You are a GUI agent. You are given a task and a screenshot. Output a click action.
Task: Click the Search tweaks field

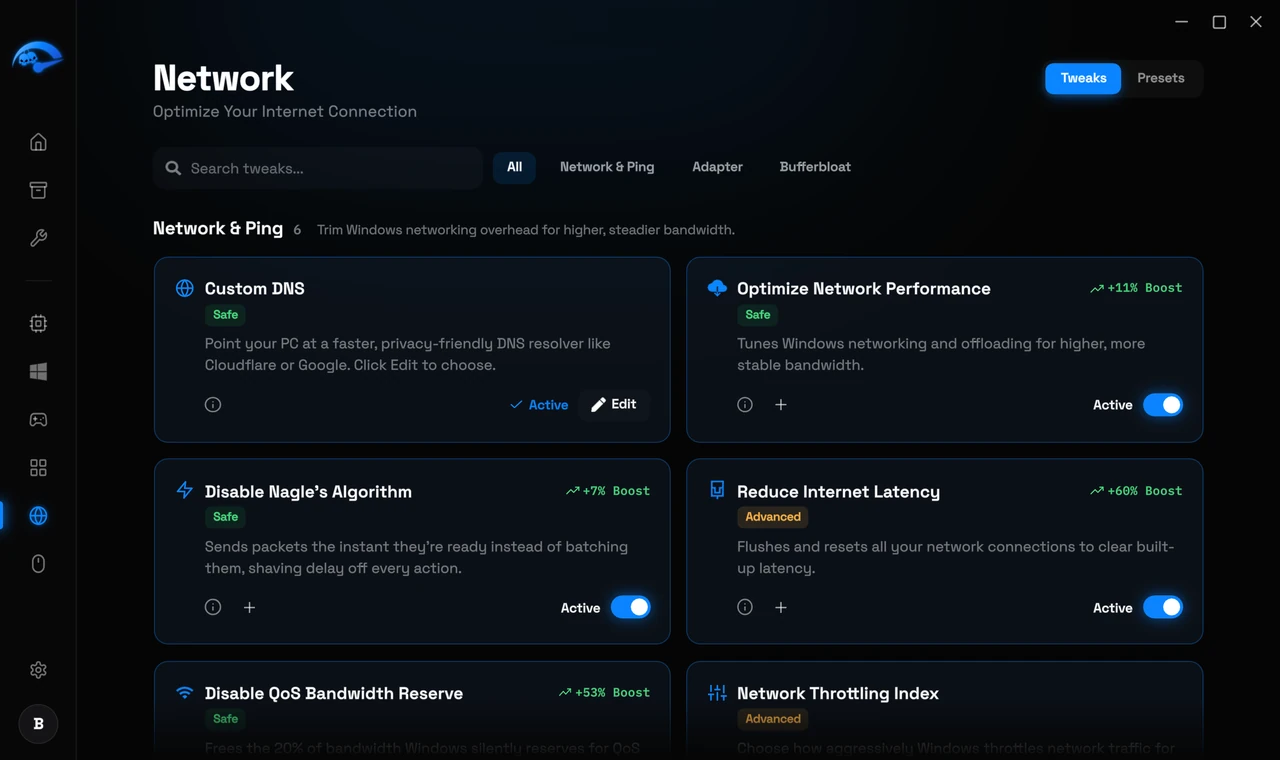[x=318, y=168]
